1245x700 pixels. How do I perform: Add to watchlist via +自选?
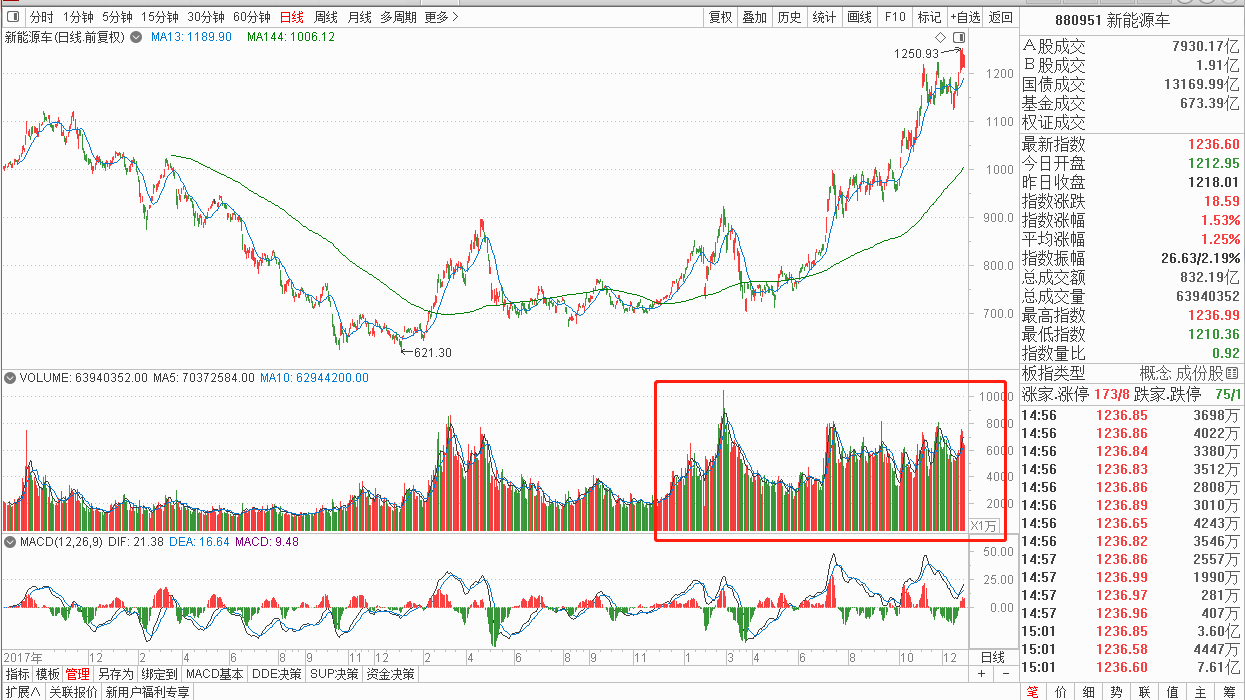pos(965,17)
